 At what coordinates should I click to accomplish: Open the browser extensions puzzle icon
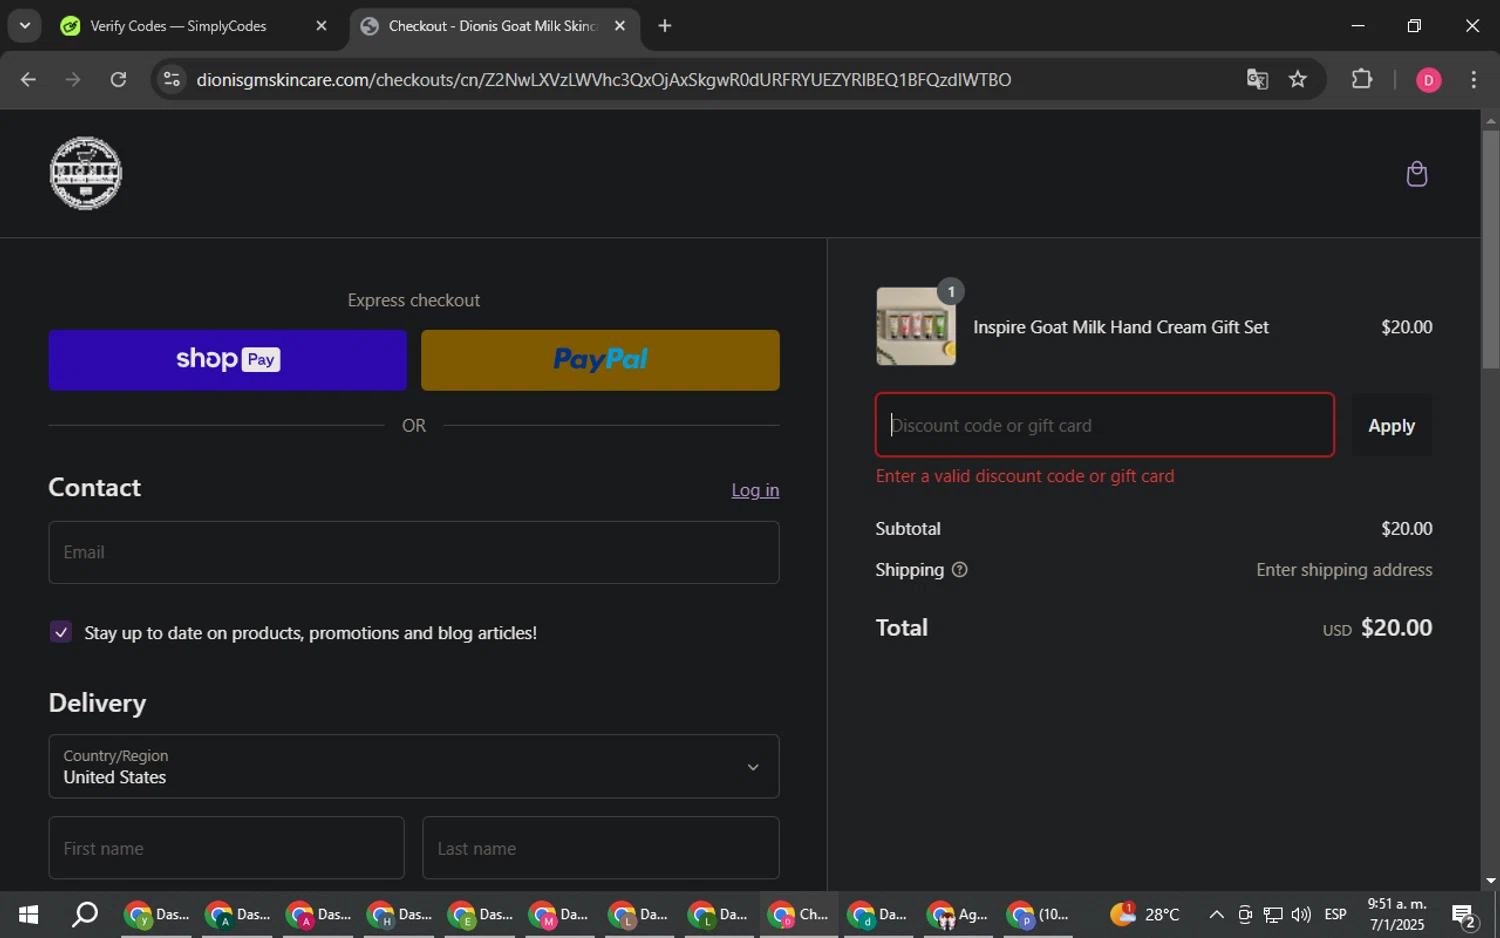(1362, 79)
